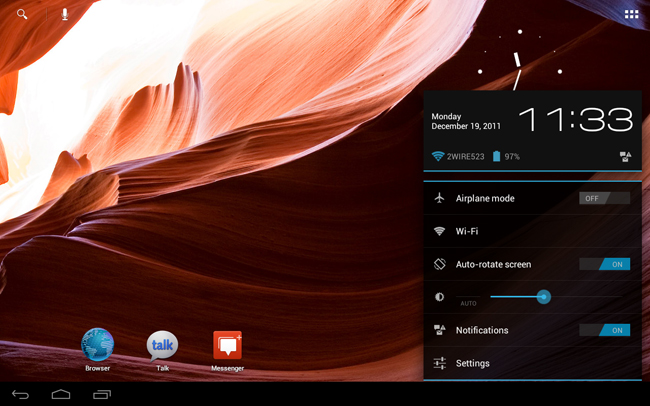
Task: Turn off Auto-rotate screen switch
Action: pyautogui.click(x=604, y=264)
